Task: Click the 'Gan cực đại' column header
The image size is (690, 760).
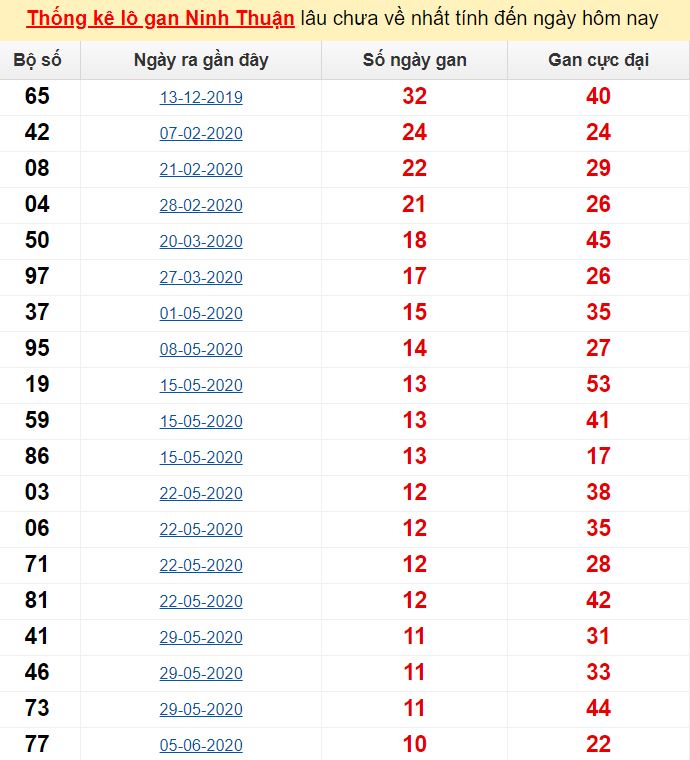Action: click(x=598, y=60)
